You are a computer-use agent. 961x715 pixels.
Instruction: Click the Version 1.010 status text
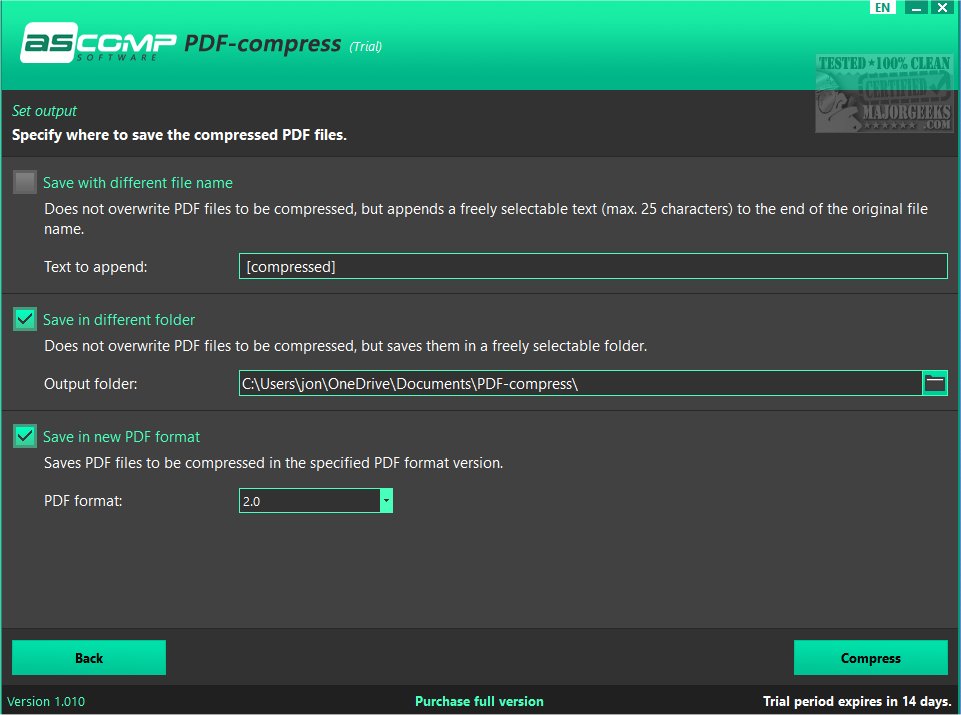(x=46, y=701)
